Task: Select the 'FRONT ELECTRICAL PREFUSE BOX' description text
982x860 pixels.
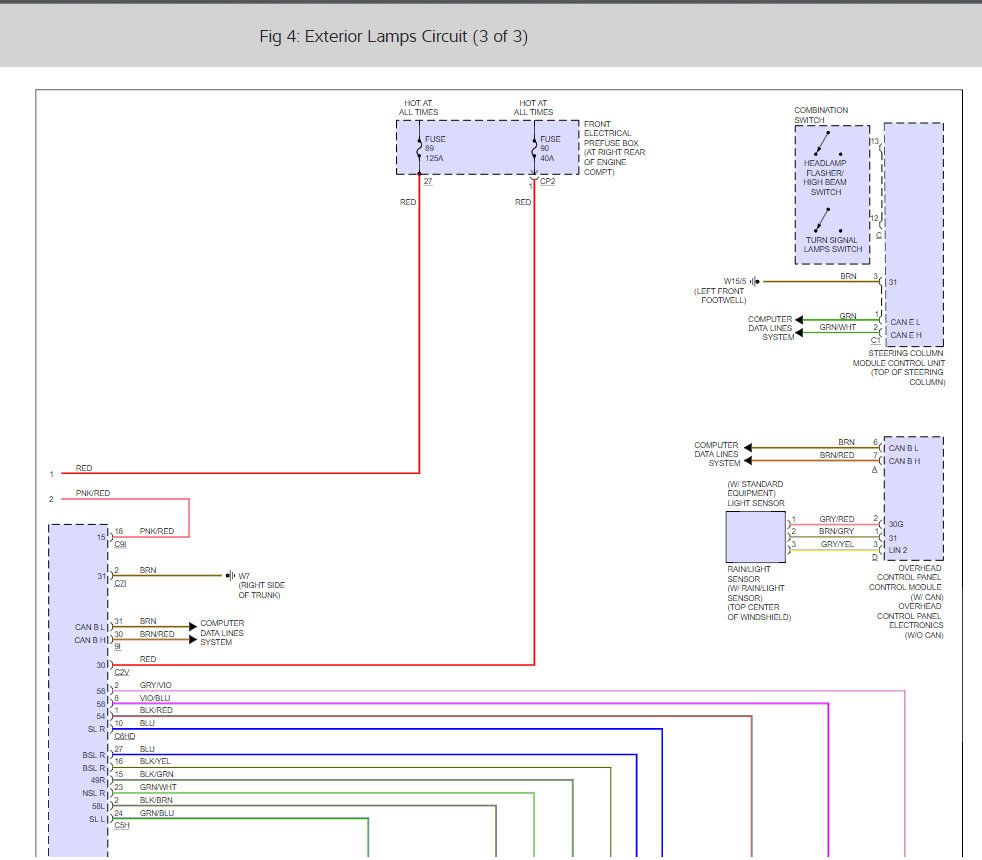Action: pos(614,148)
